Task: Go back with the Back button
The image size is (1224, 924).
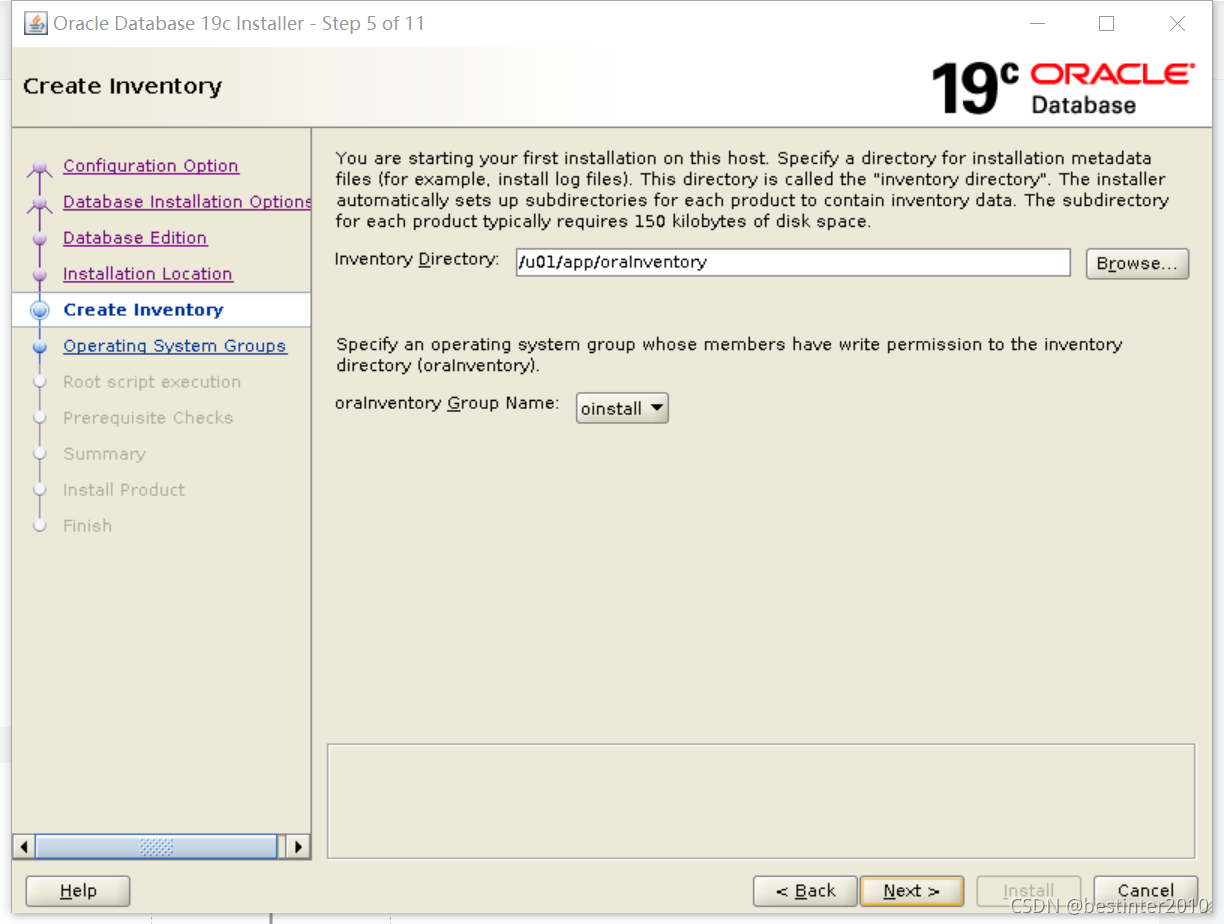Action: click(805, 891)
